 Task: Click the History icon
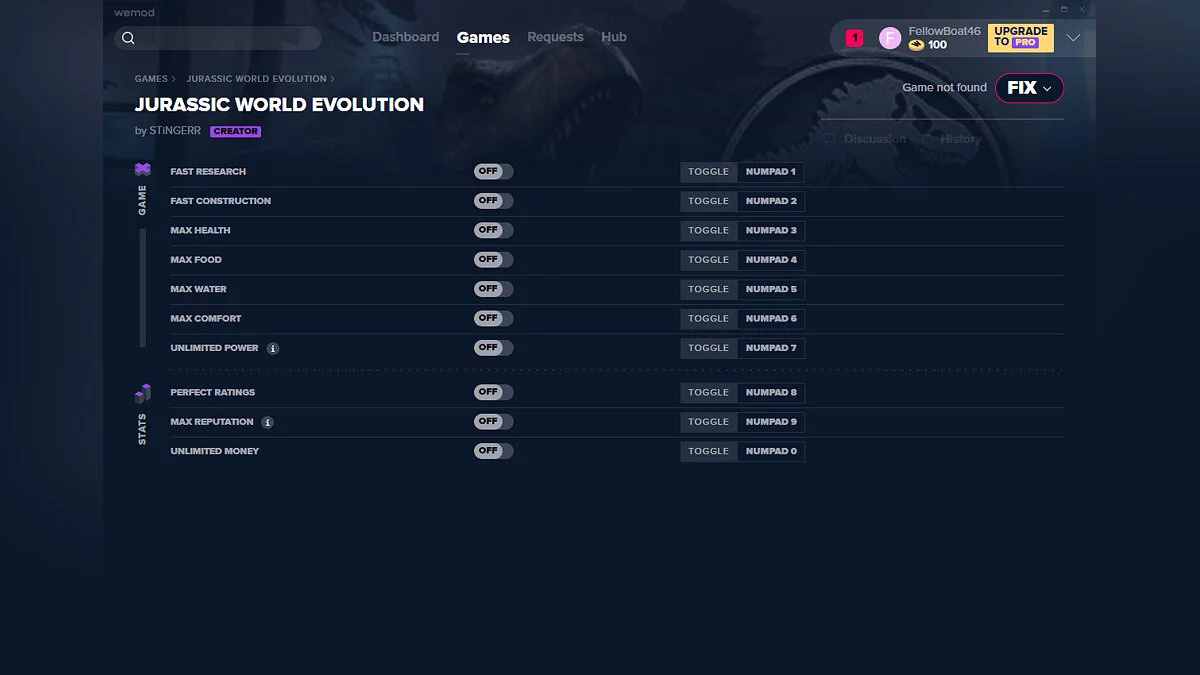927,139
